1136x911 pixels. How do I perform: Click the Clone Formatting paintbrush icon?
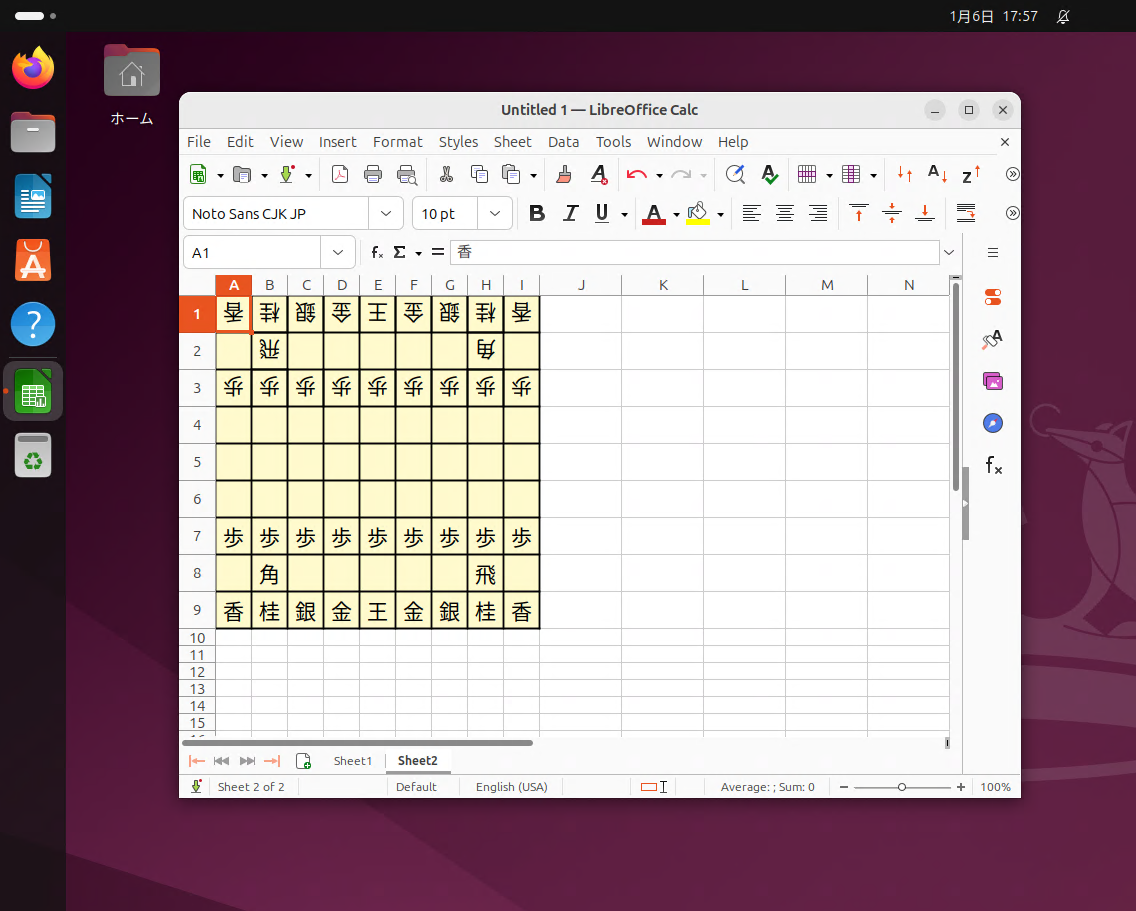(x=564, y=174)
